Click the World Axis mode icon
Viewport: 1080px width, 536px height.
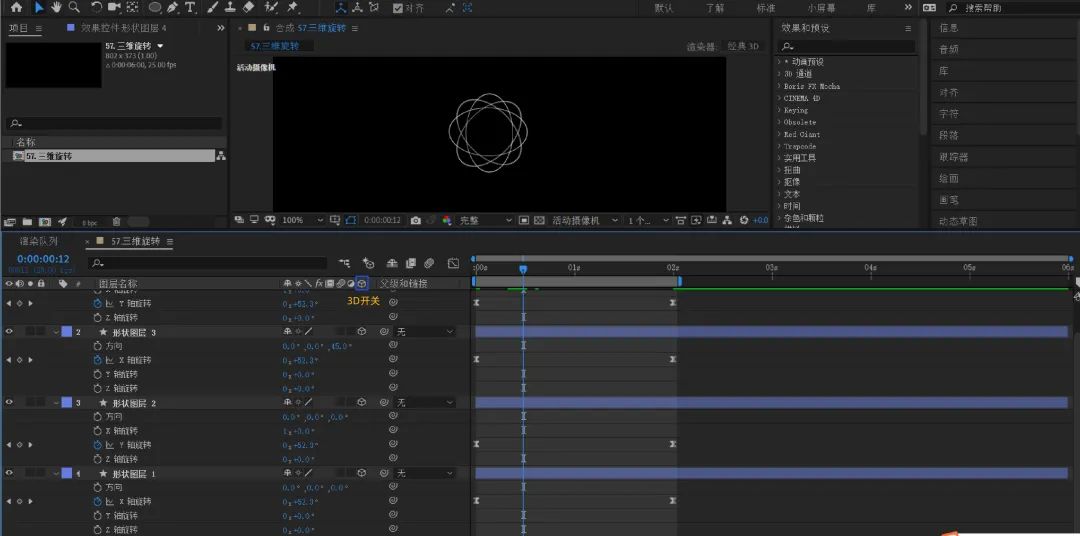click(357, 8)
